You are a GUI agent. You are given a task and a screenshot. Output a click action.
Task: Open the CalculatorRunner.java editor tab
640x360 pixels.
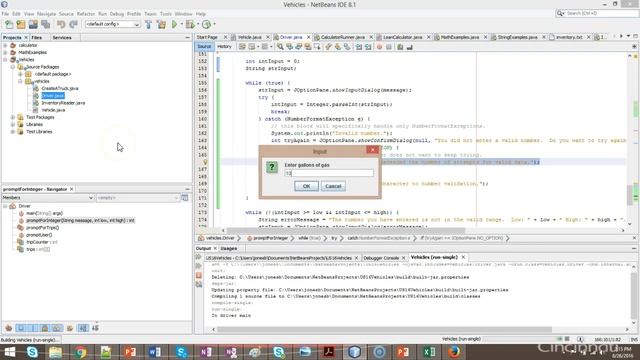tap(342, 37)
